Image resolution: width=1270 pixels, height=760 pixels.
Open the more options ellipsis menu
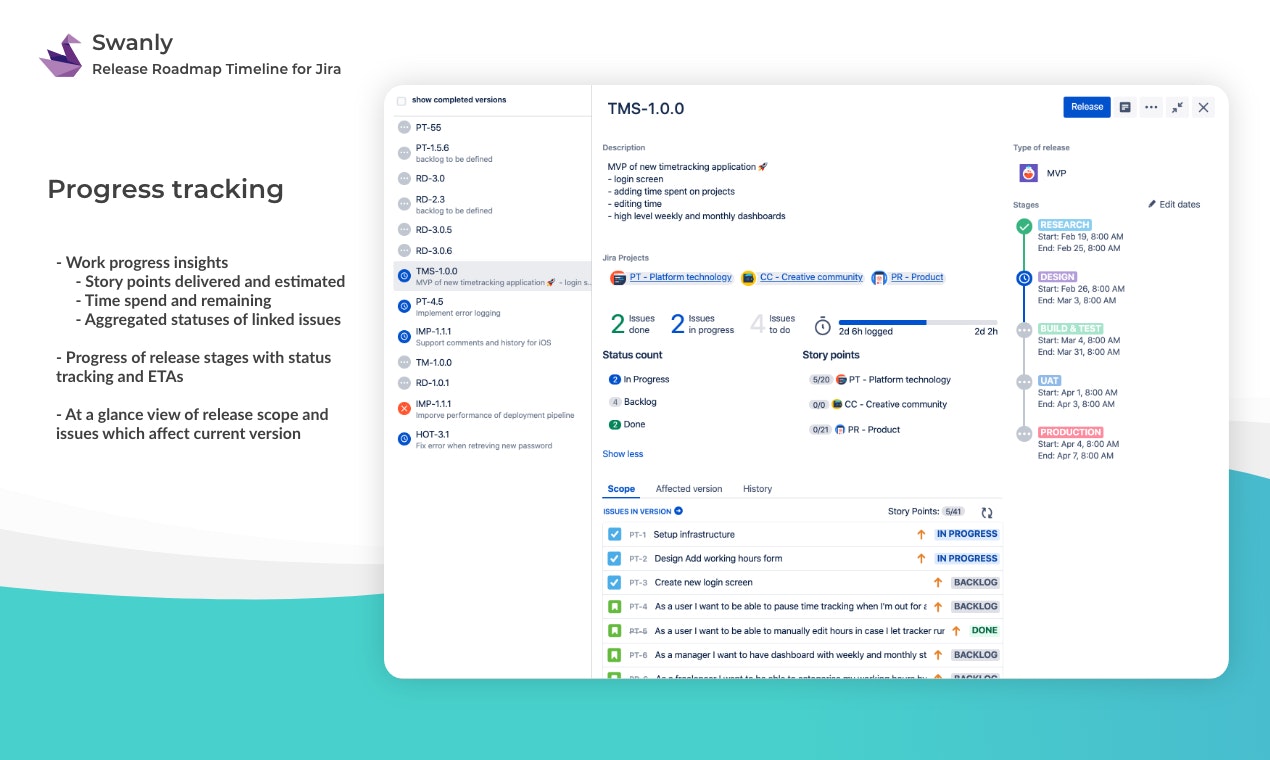coord(1150,107)
